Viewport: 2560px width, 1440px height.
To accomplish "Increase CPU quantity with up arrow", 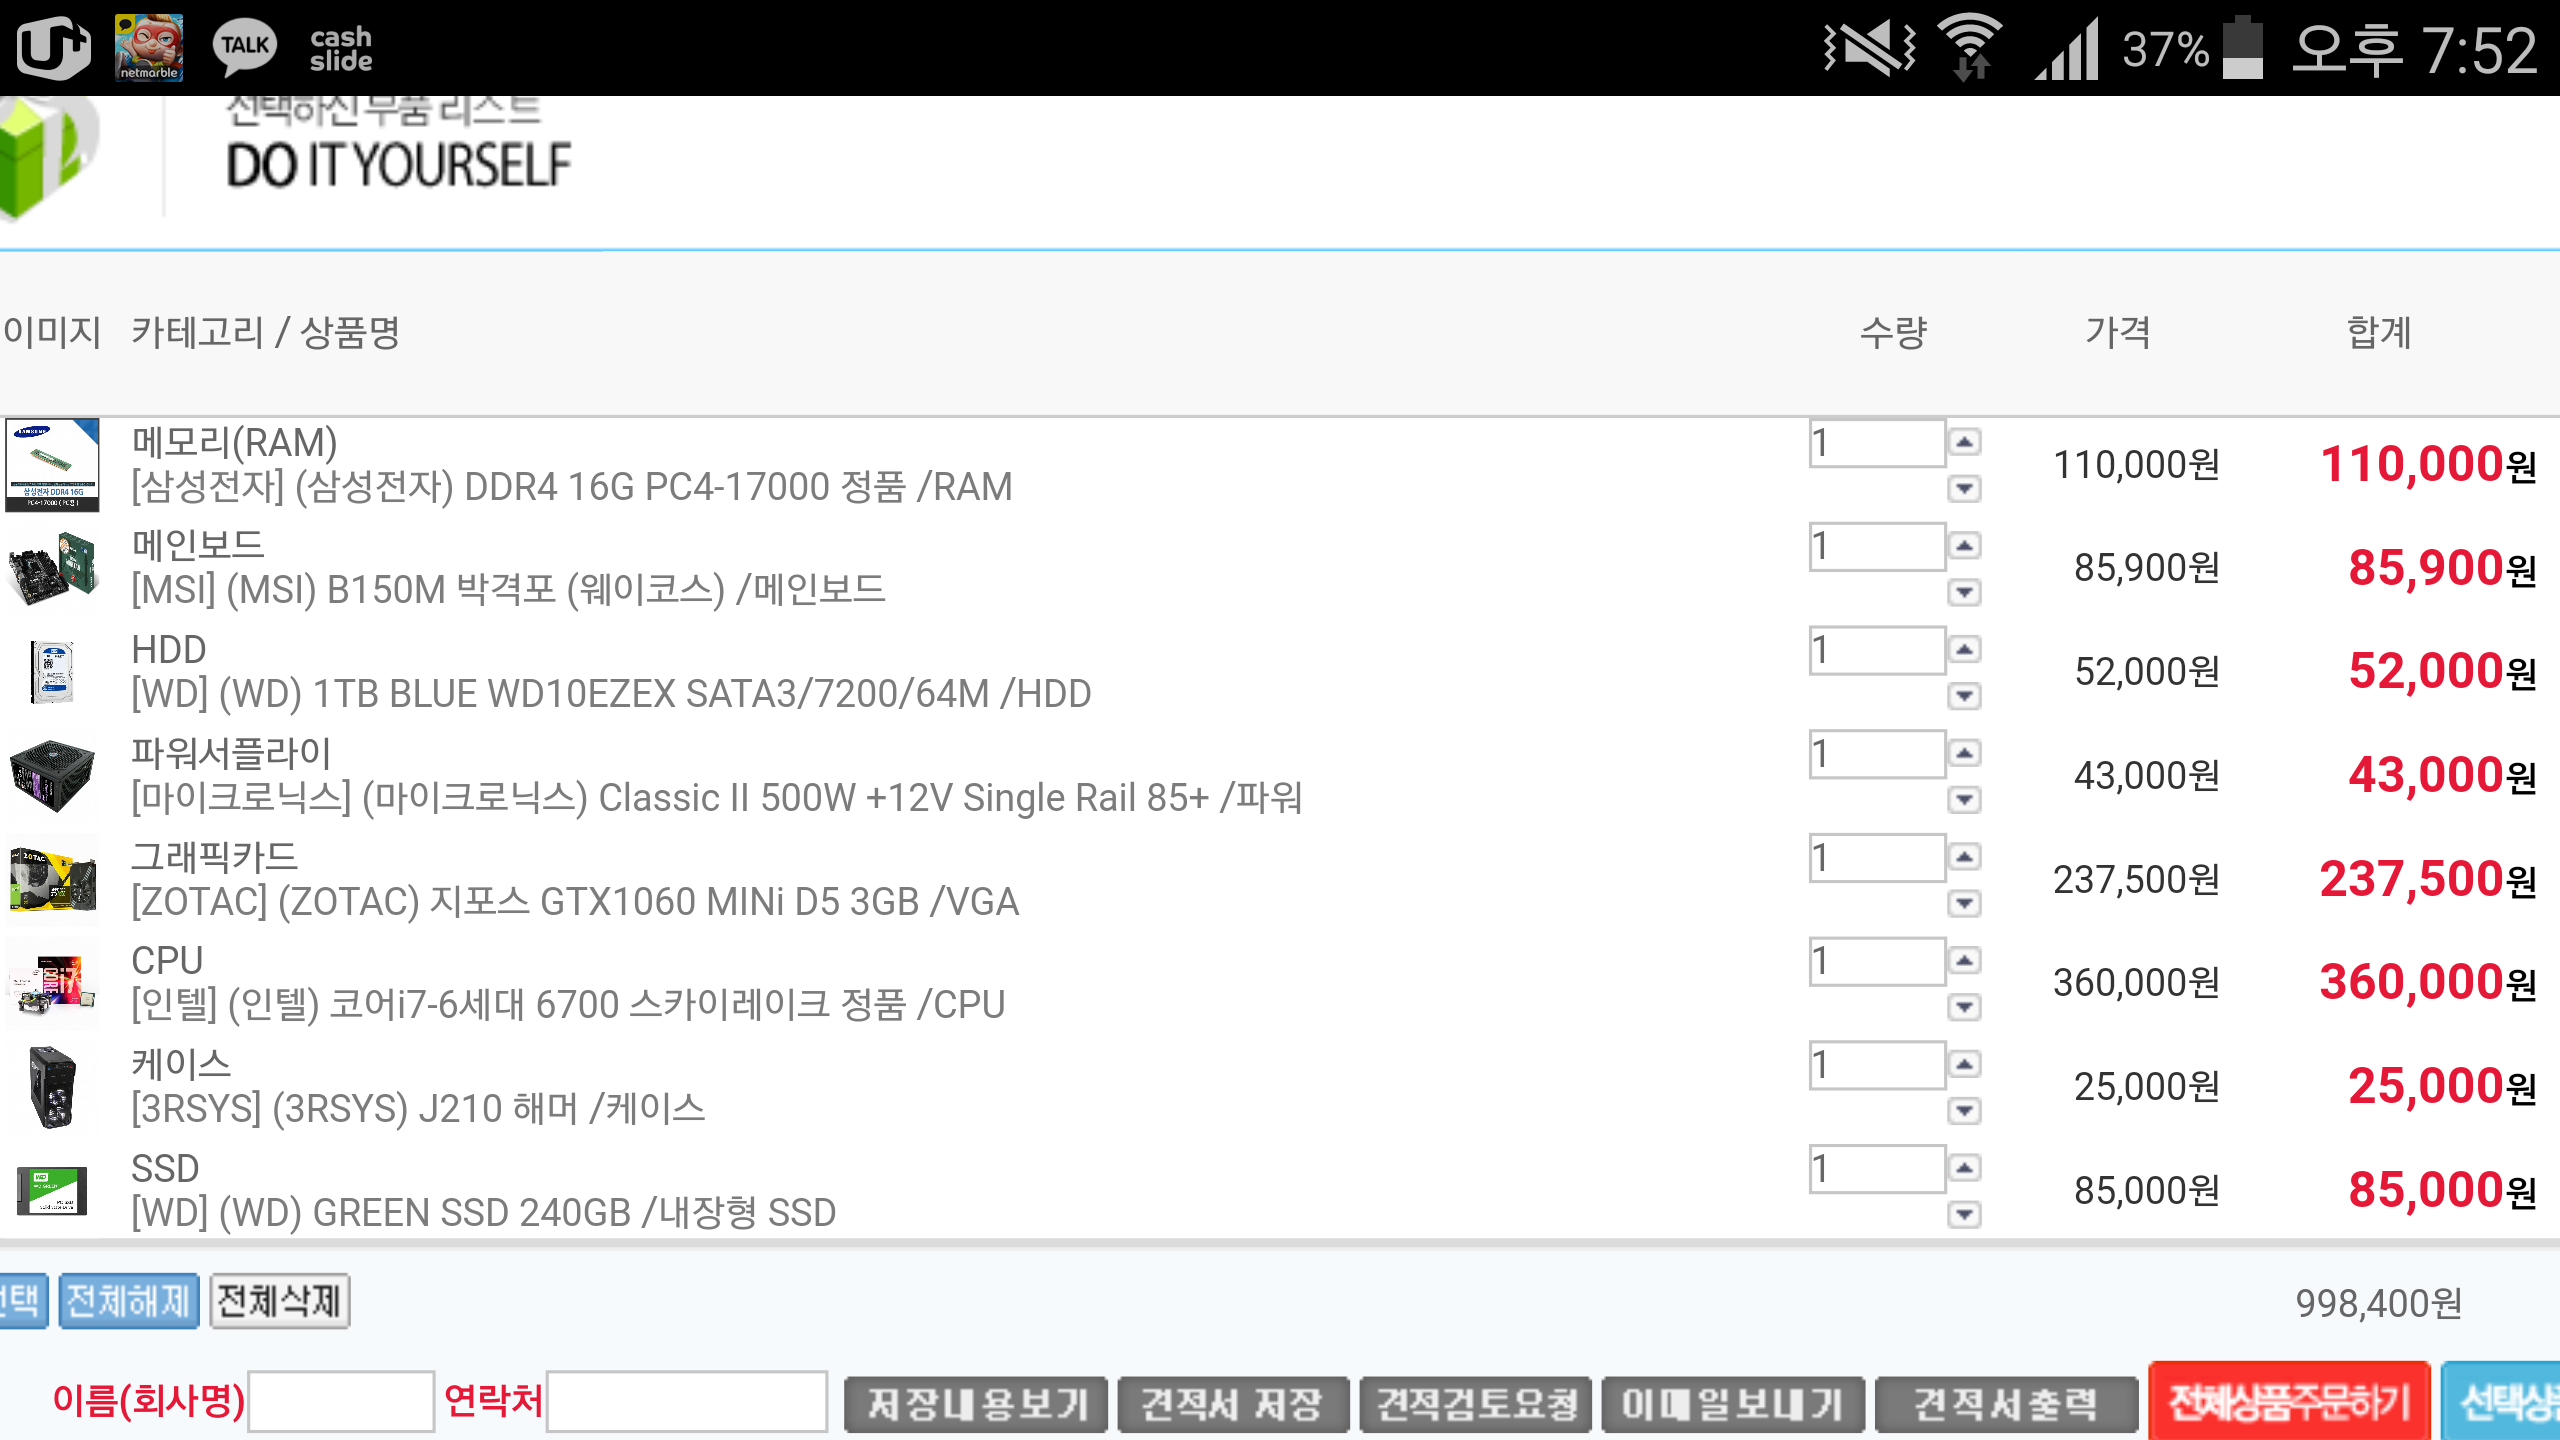I will tap(1965, 961).
